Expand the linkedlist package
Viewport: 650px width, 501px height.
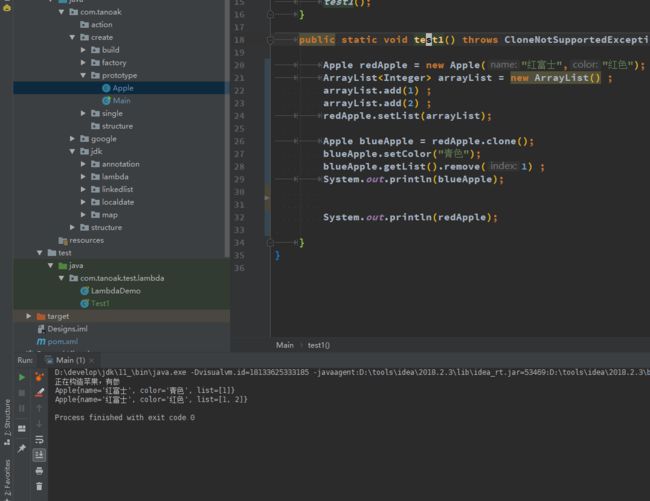(x=83, y=189)
